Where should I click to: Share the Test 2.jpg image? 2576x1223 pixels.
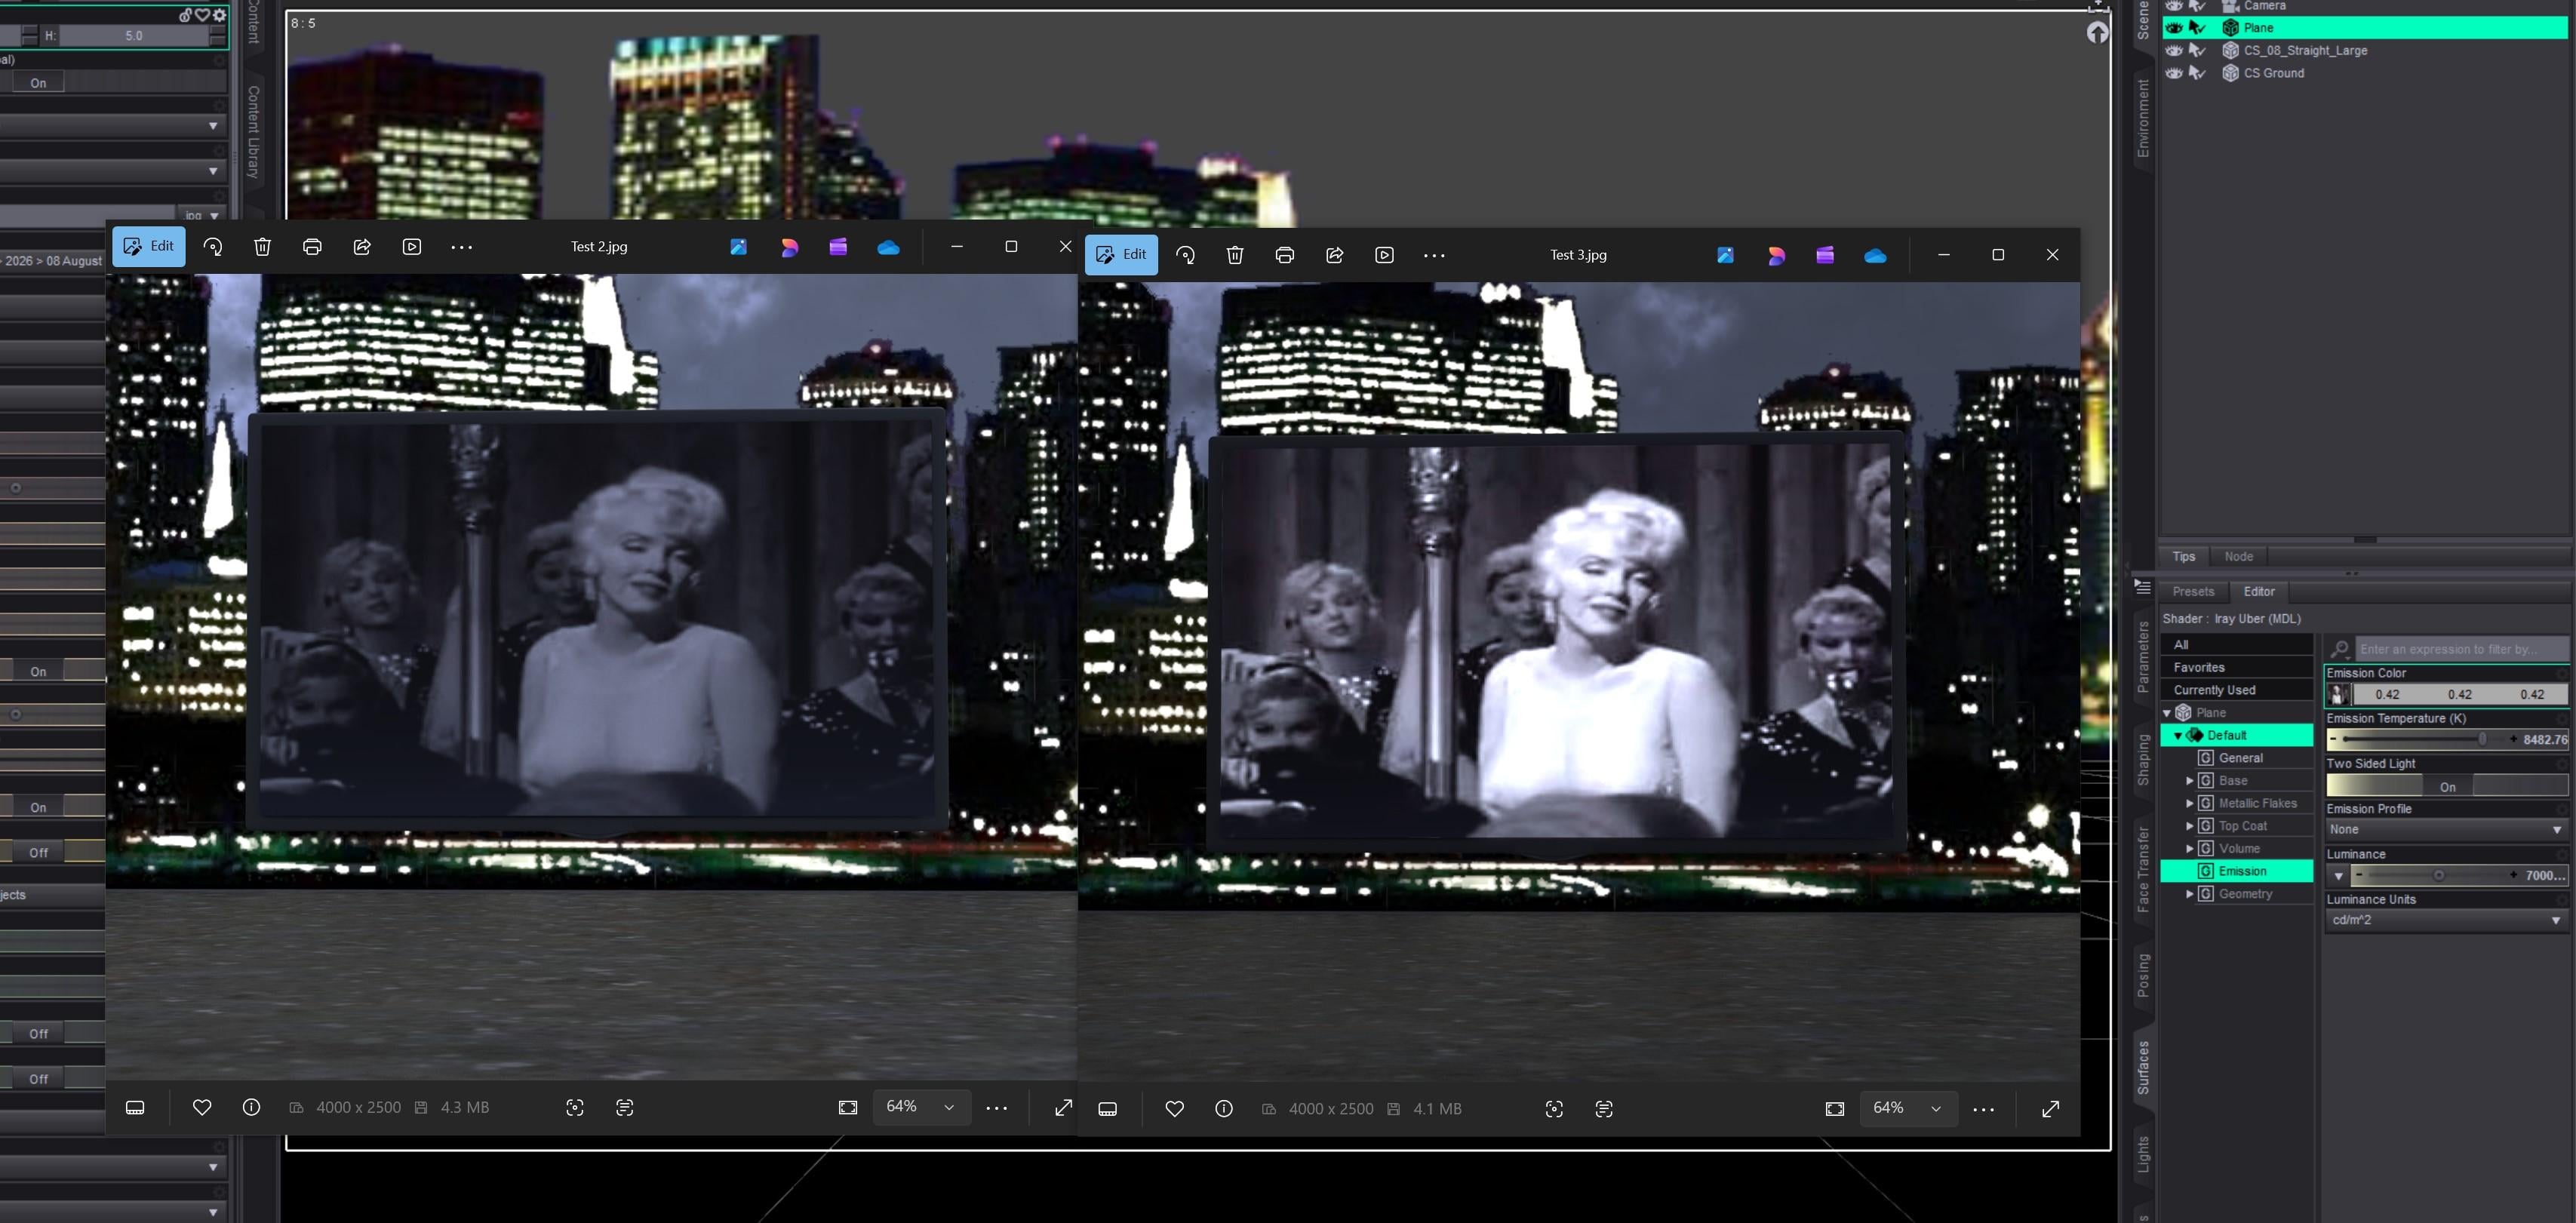click(362, 247)
